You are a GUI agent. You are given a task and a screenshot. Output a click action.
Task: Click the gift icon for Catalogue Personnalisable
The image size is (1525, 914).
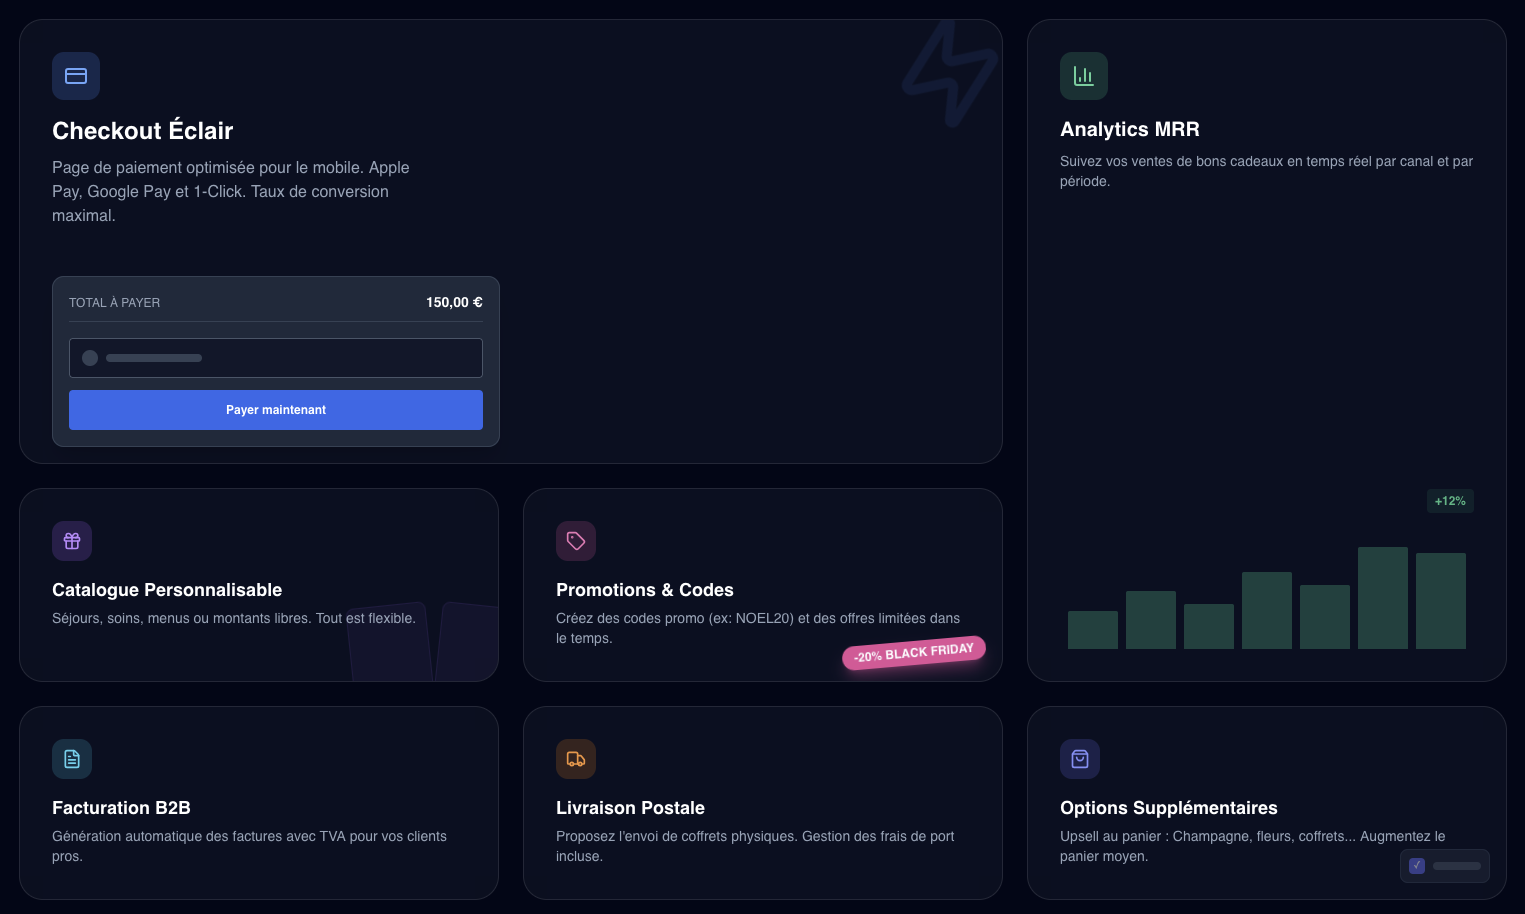pos(72,541)
